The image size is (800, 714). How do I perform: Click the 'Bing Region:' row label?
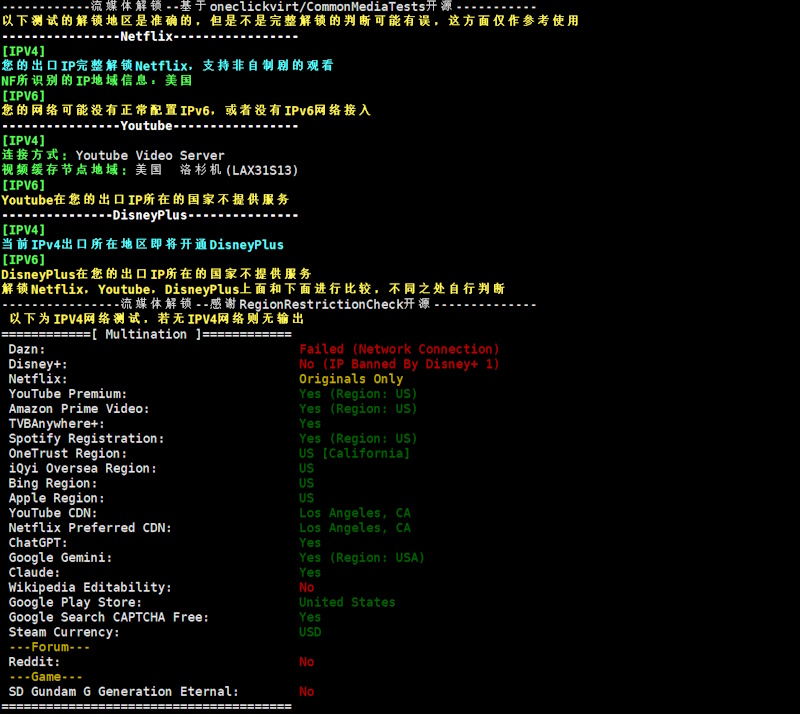pos(53,483)
